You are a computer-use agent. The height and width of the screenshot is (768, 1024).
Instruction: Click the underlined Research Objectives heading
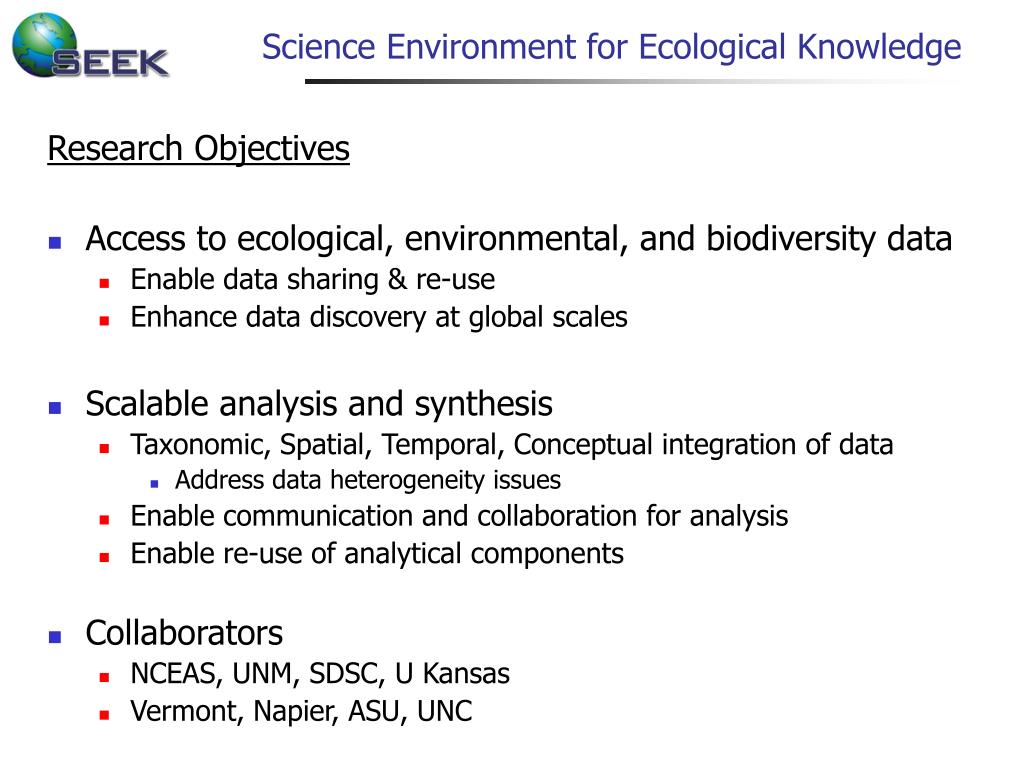tap(199, 148)
